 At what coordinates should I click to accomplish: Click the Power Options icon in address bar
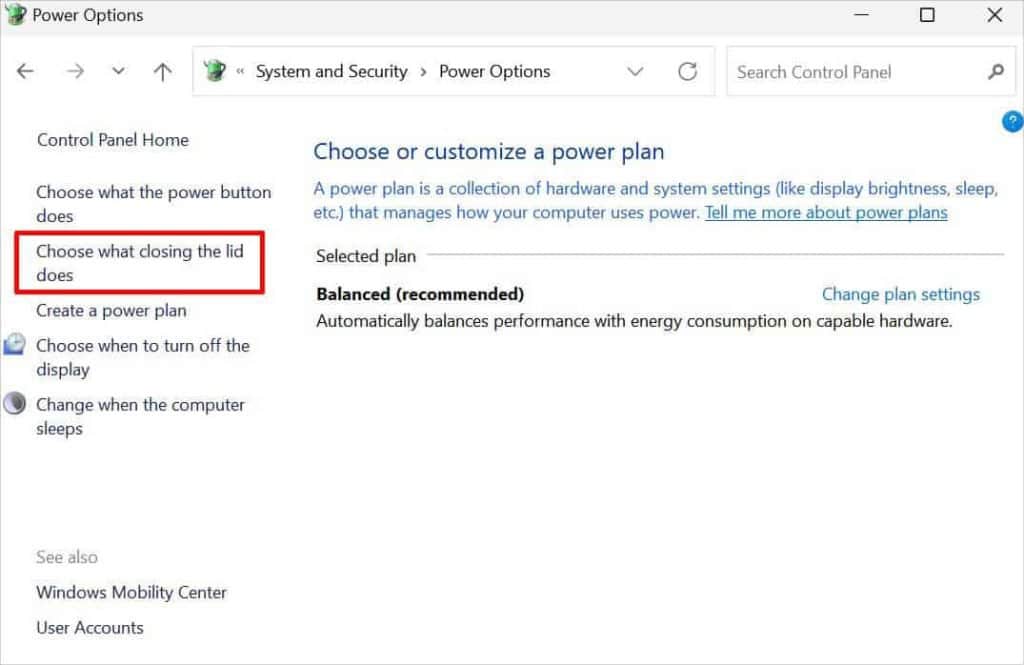(x=214, y=71)
